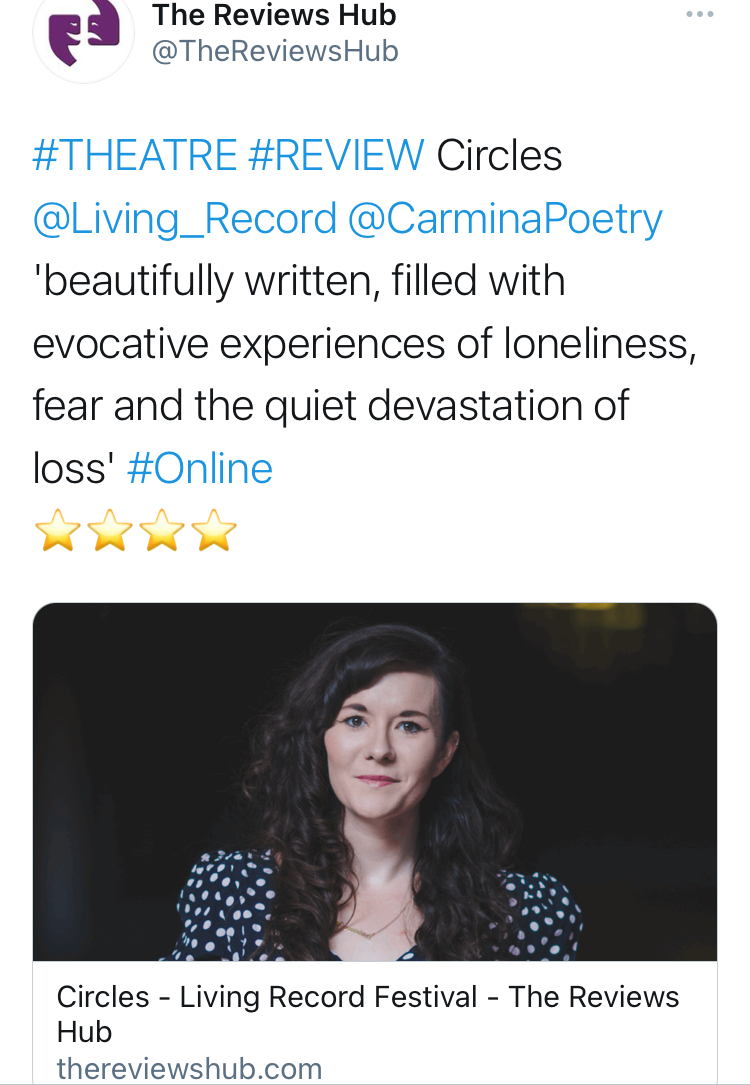Click the fourth star emoji

click(x=213, y=531)
